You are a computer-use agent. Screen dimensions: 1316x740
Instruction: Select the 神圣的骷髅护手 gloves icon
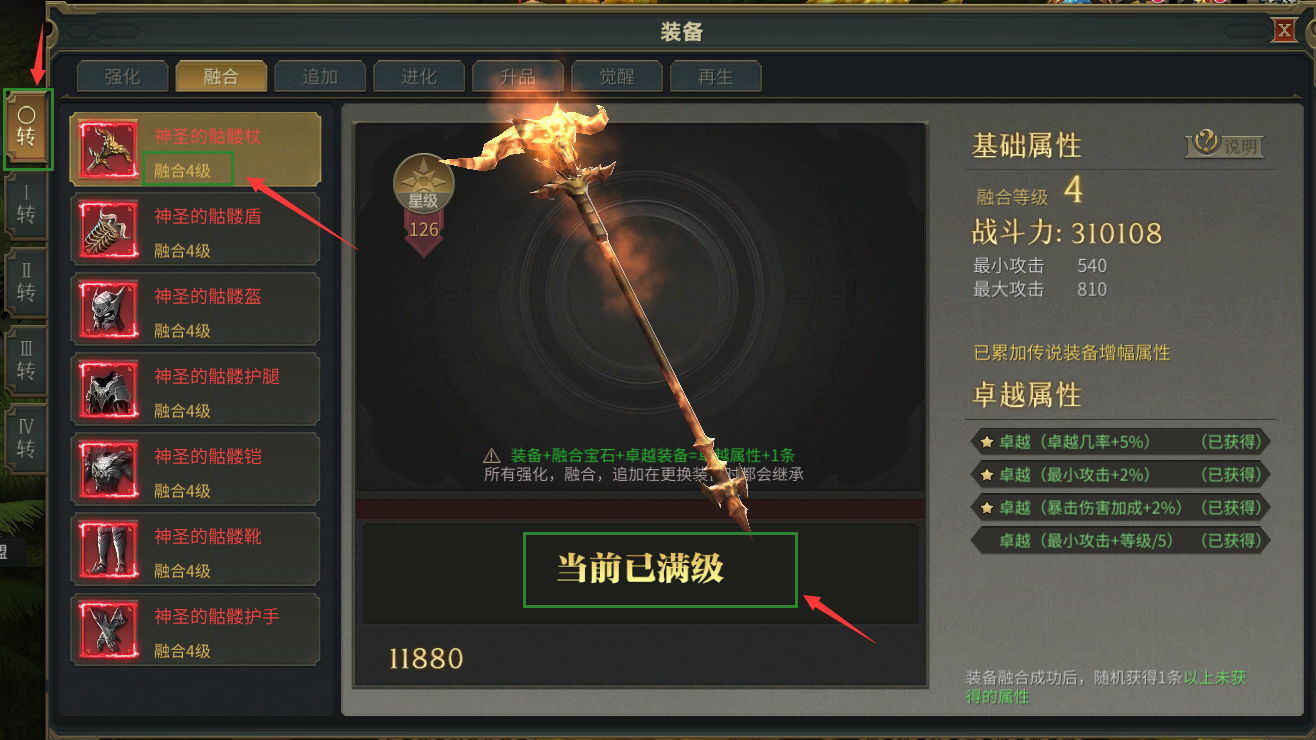tap(108, 630)
